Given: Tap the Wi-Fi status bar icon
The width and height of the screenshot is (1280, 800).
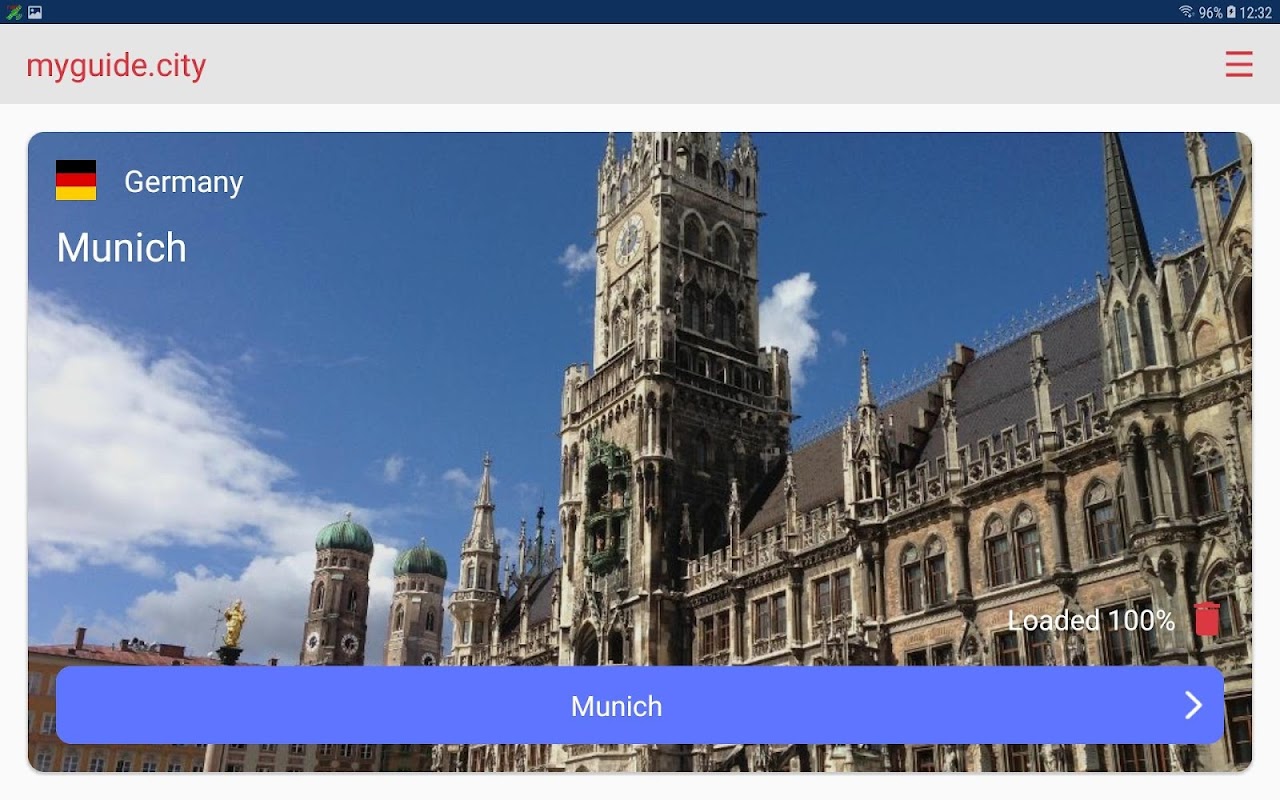Looking at the screenshot, I should point(1186,12).
